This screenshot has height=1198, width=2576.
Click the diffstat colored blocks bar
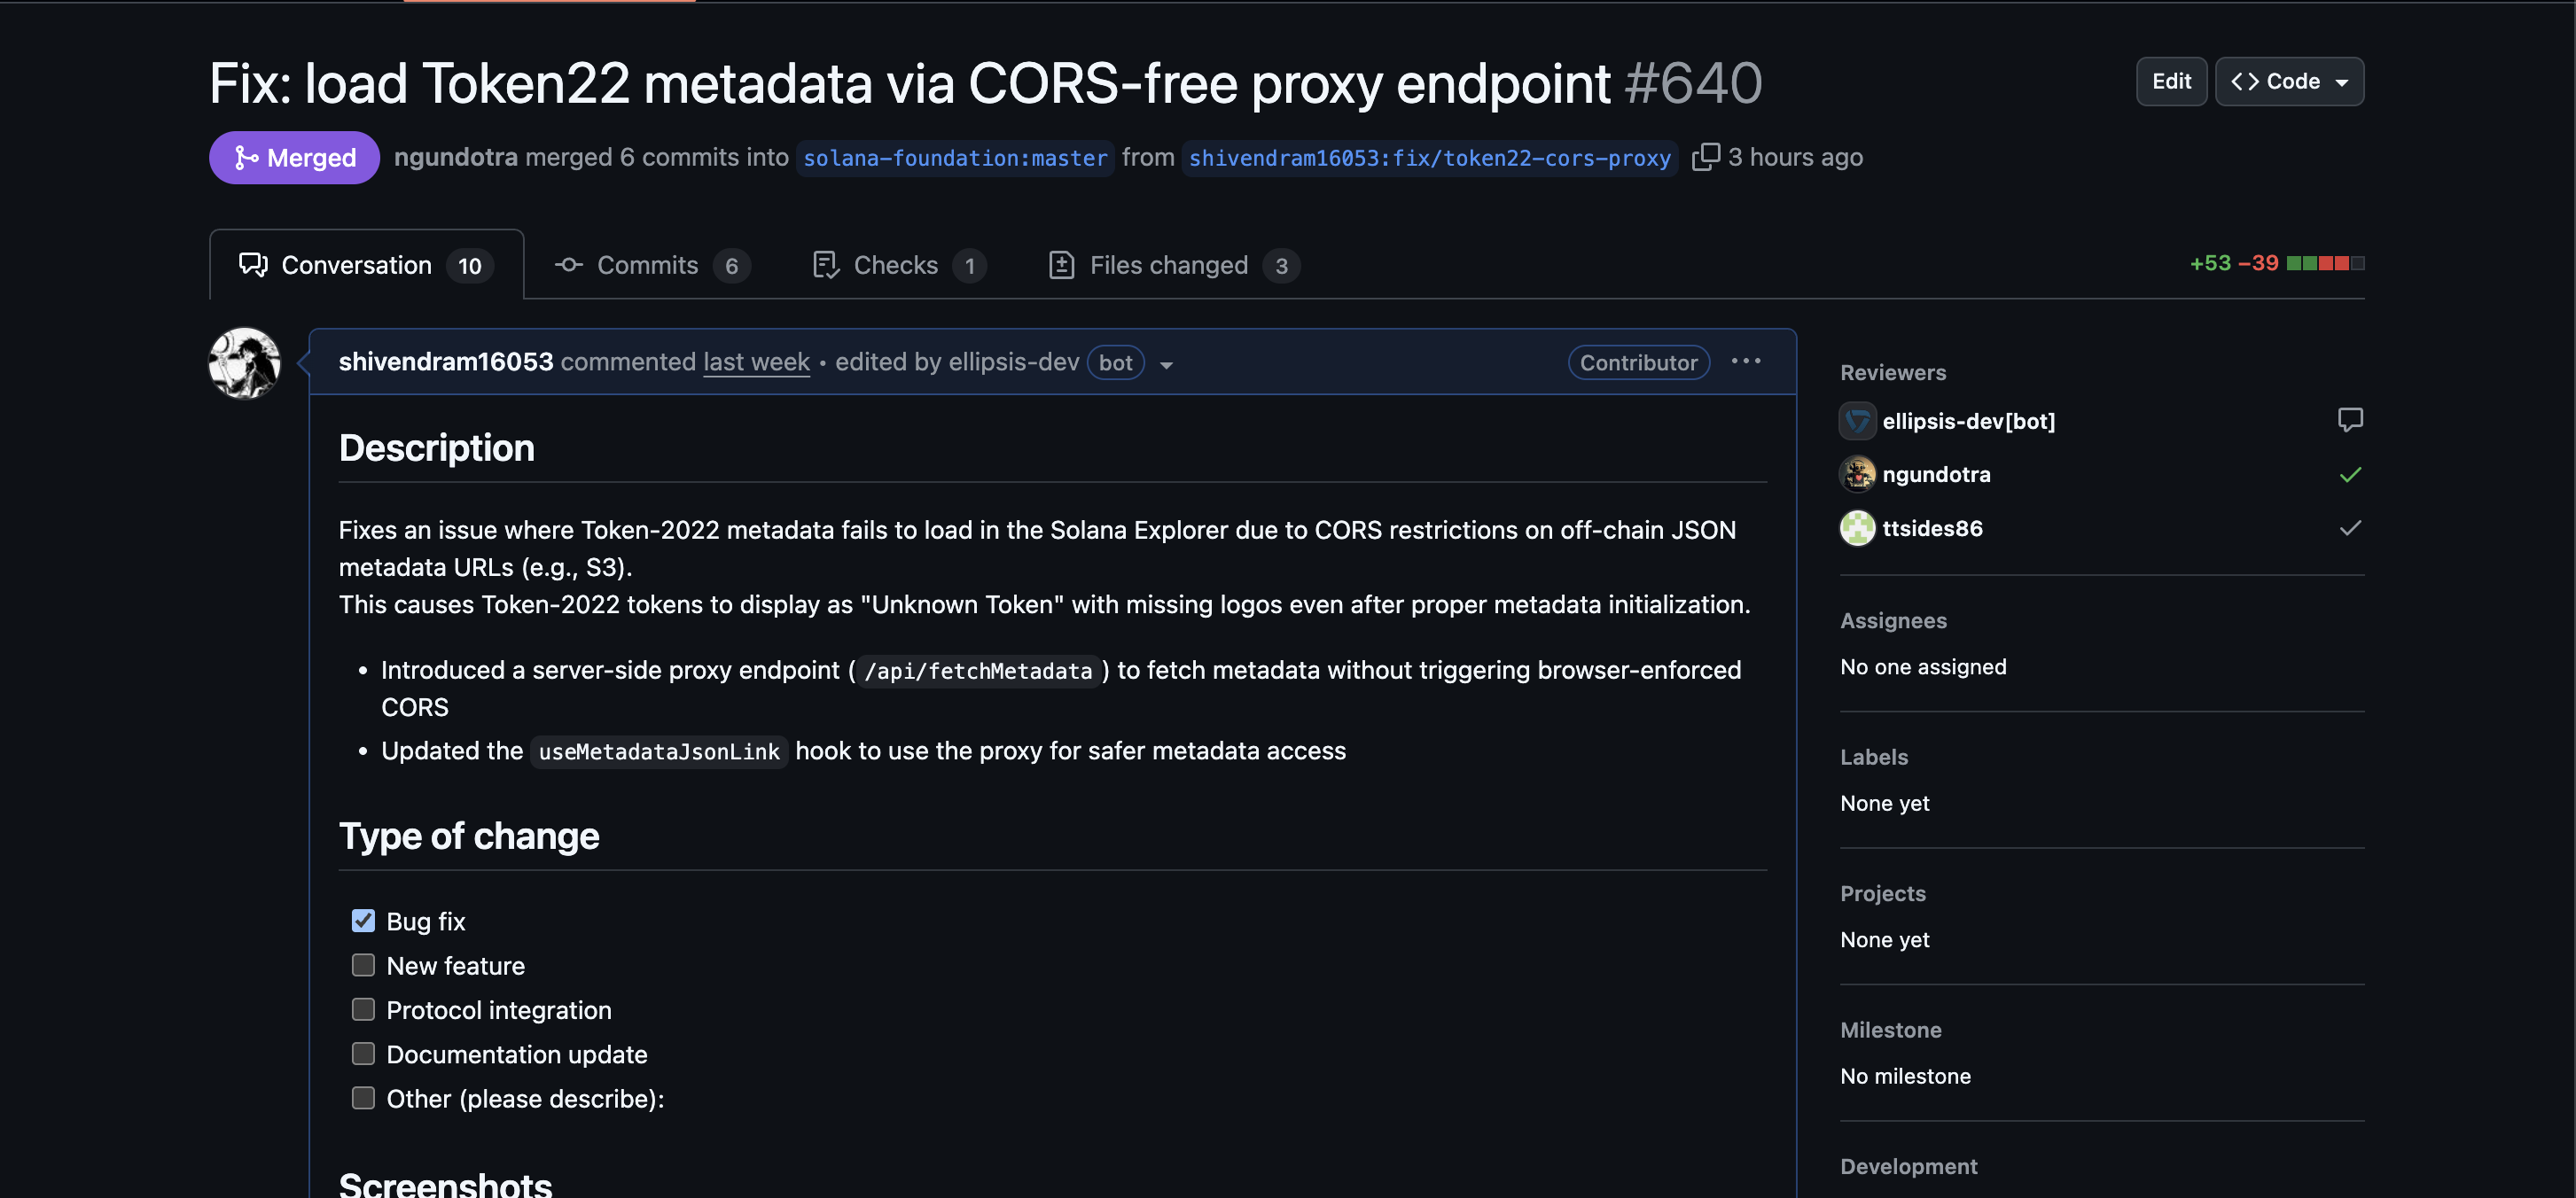click(x=2325, y=263)
